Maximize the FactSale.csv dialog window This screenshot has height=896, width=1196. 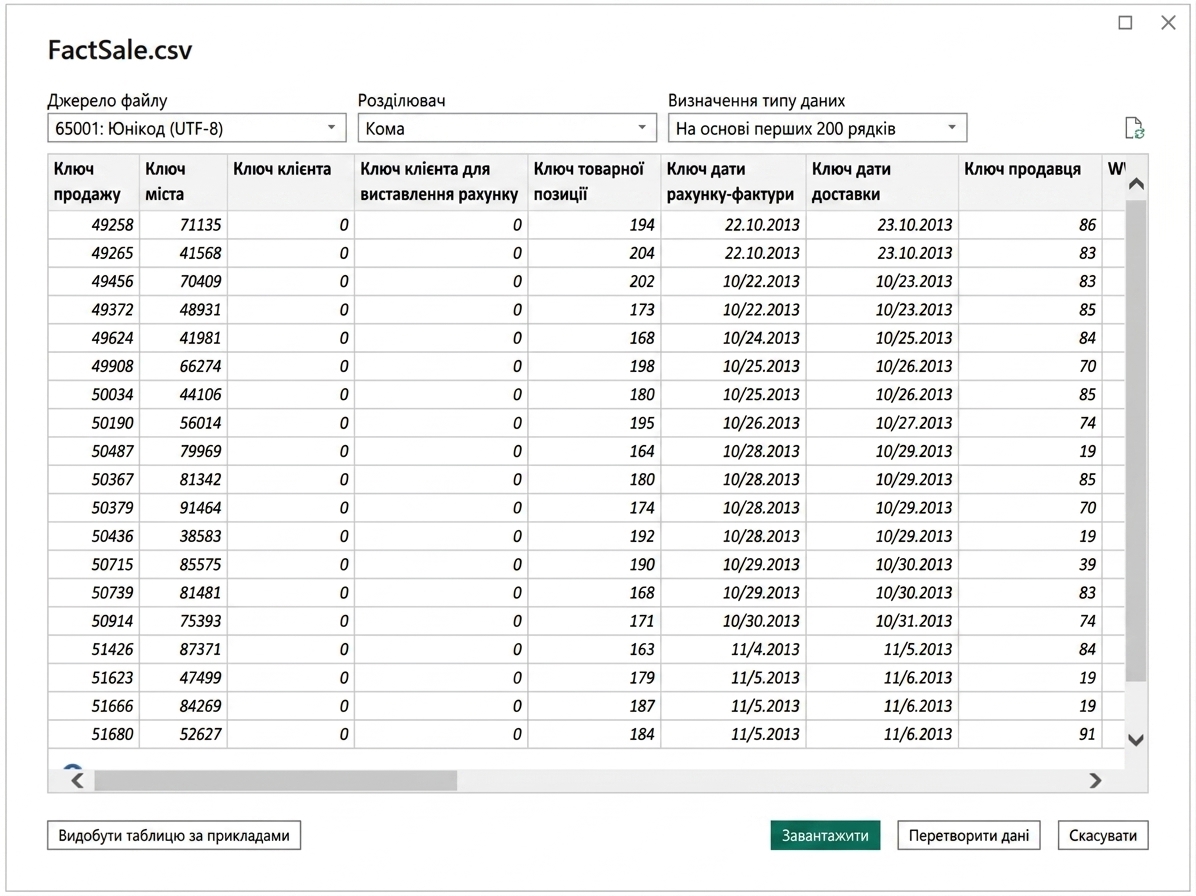click(x=1125, y=23)
